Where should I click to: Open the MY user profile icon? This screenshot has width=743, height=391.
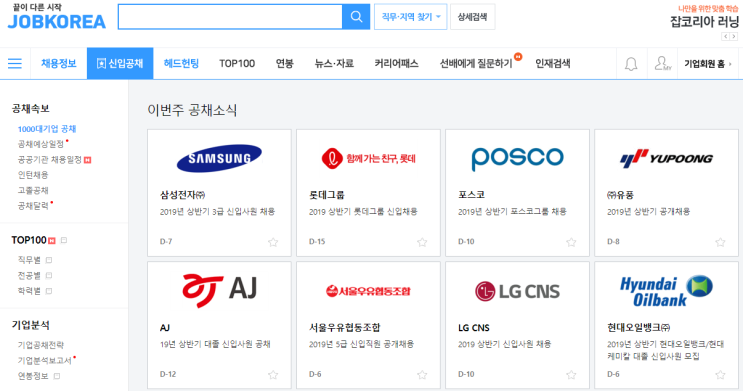[662, 64]
